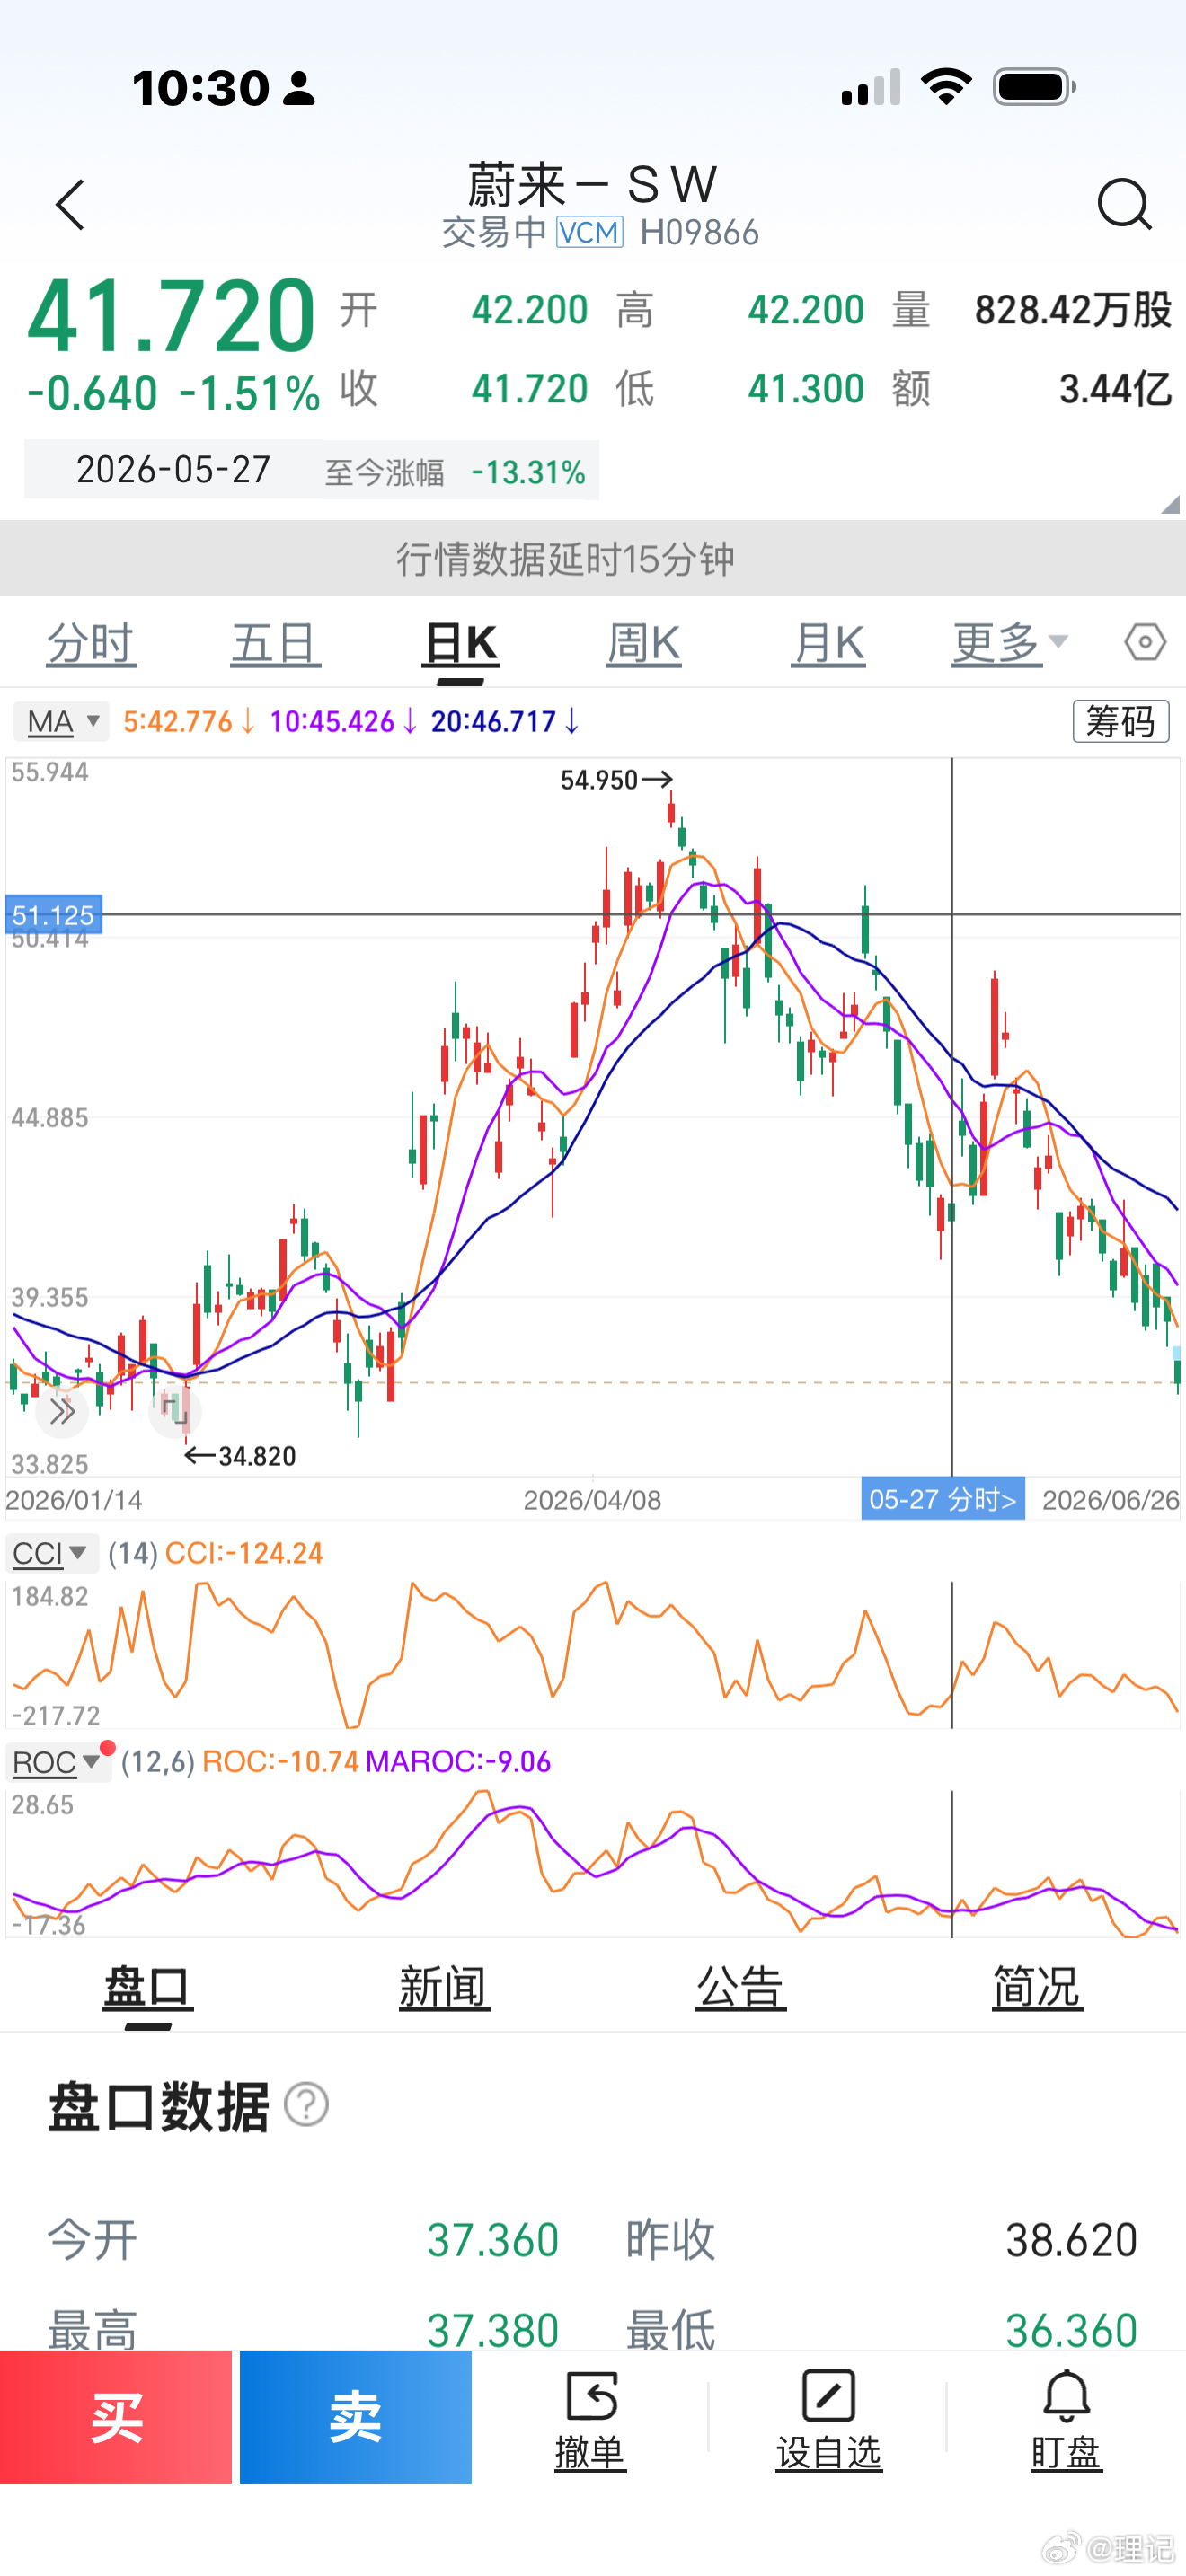Tap the 最低 value 36.360
1186x2576 pixels.
(1072, 2331)
